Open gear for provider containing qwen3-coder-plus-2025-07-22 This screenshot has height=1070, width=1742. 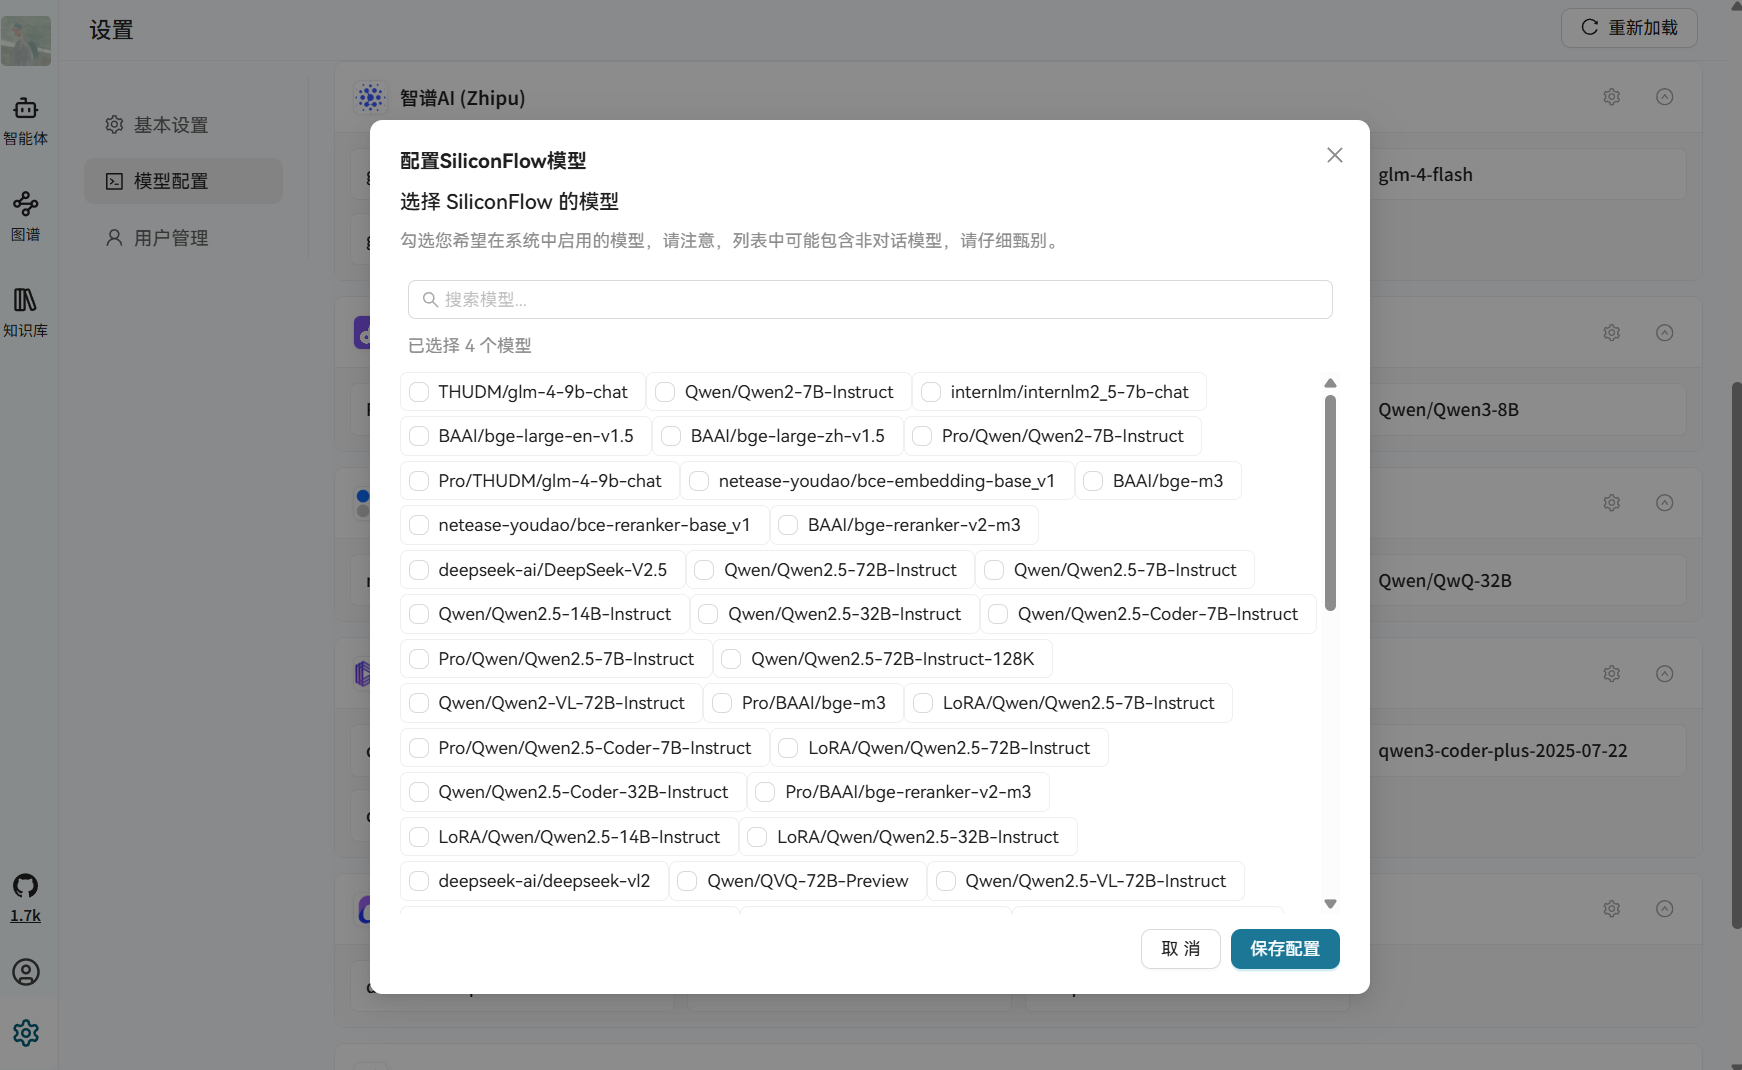1612,674
